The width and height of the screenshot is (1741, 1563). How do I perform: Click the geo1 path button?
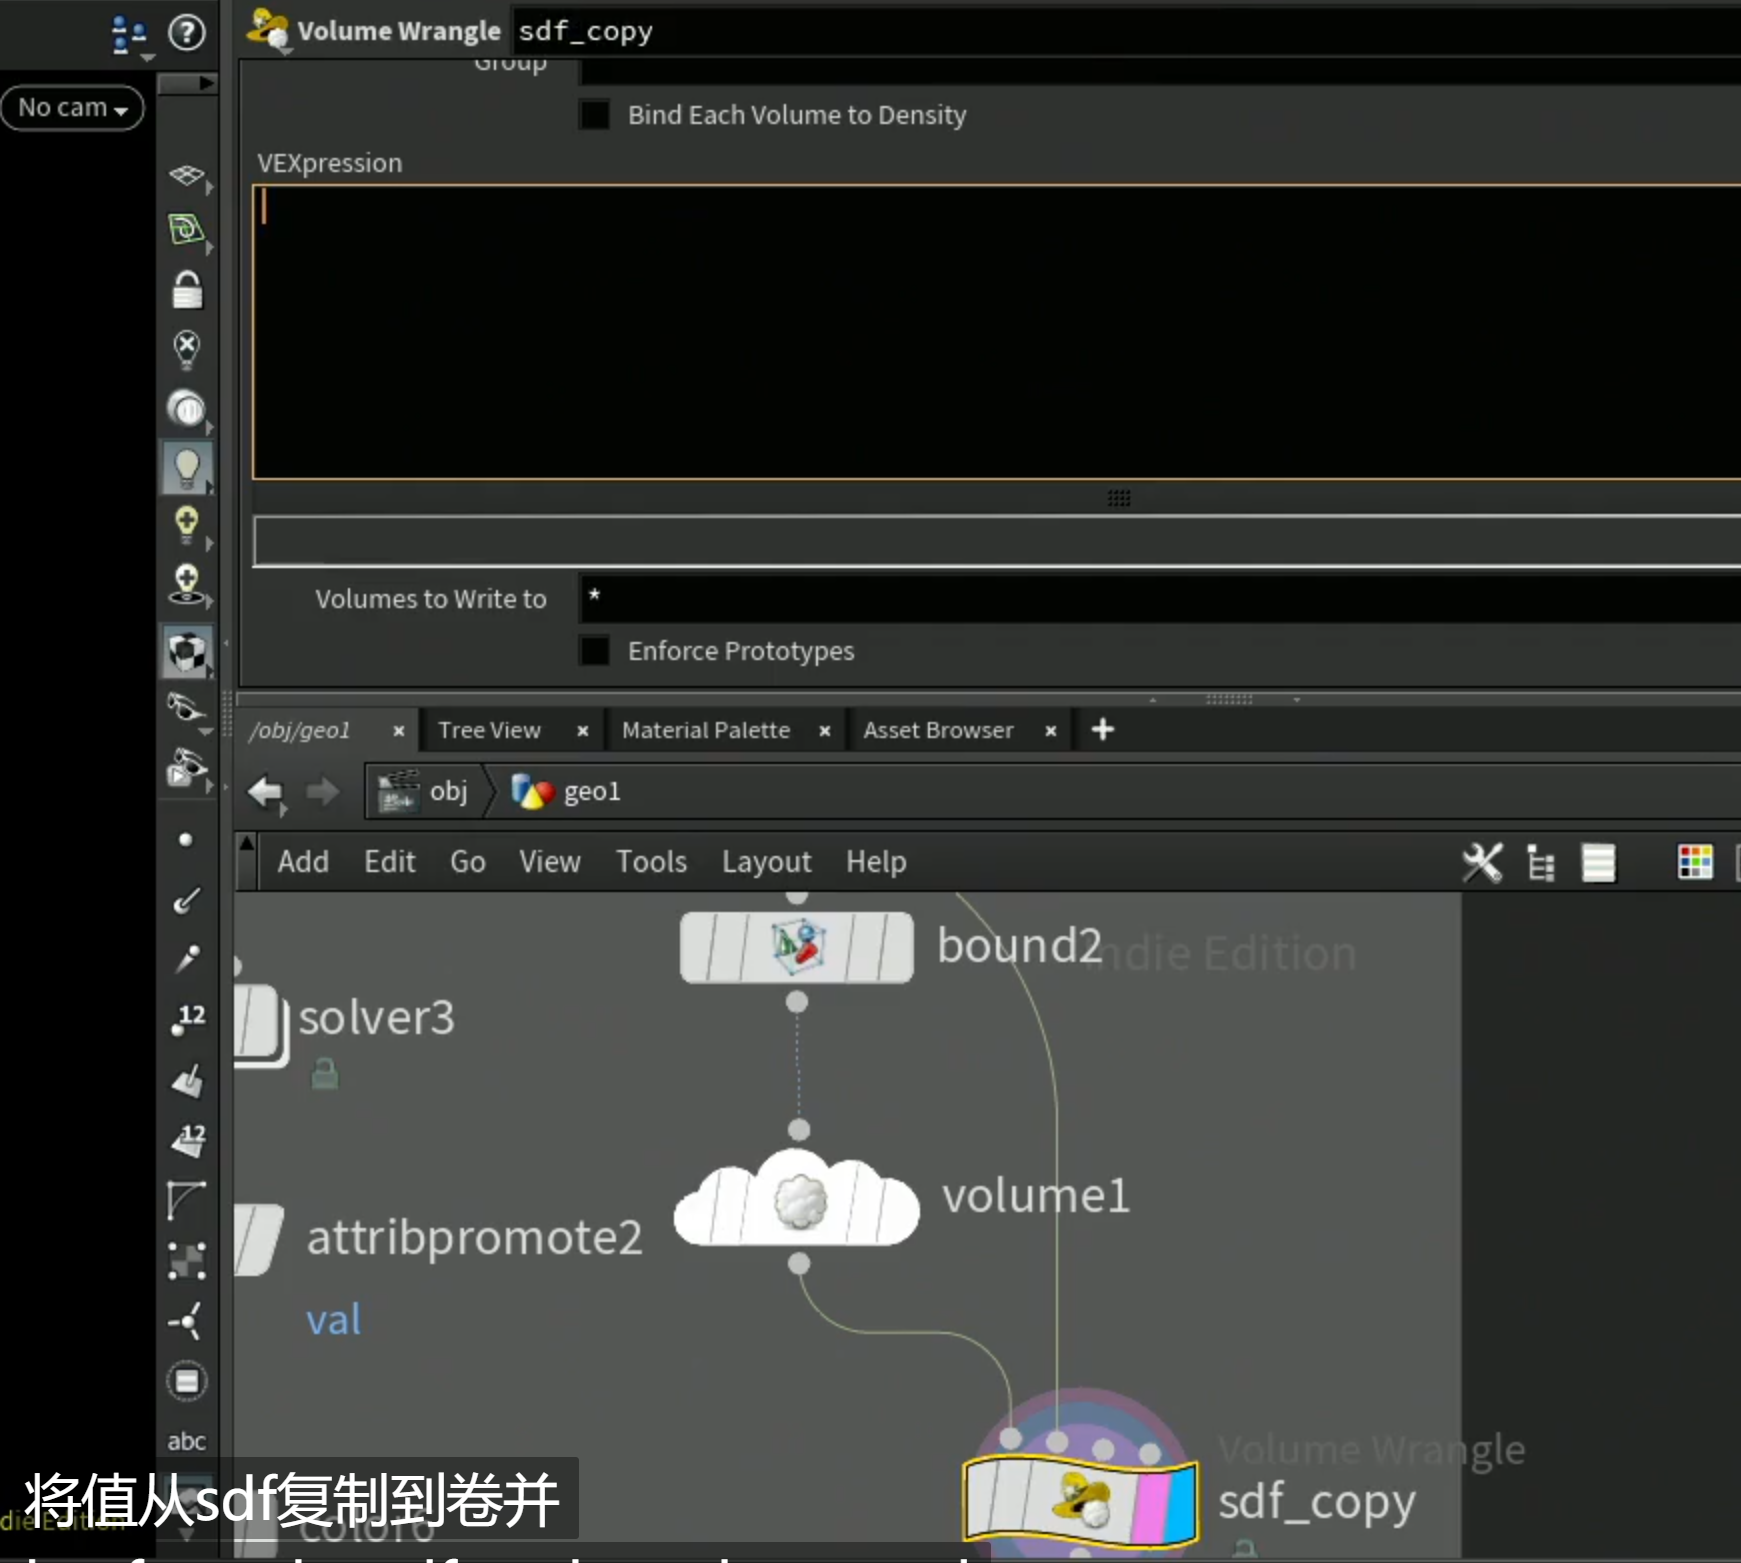[x=566, y=791]
